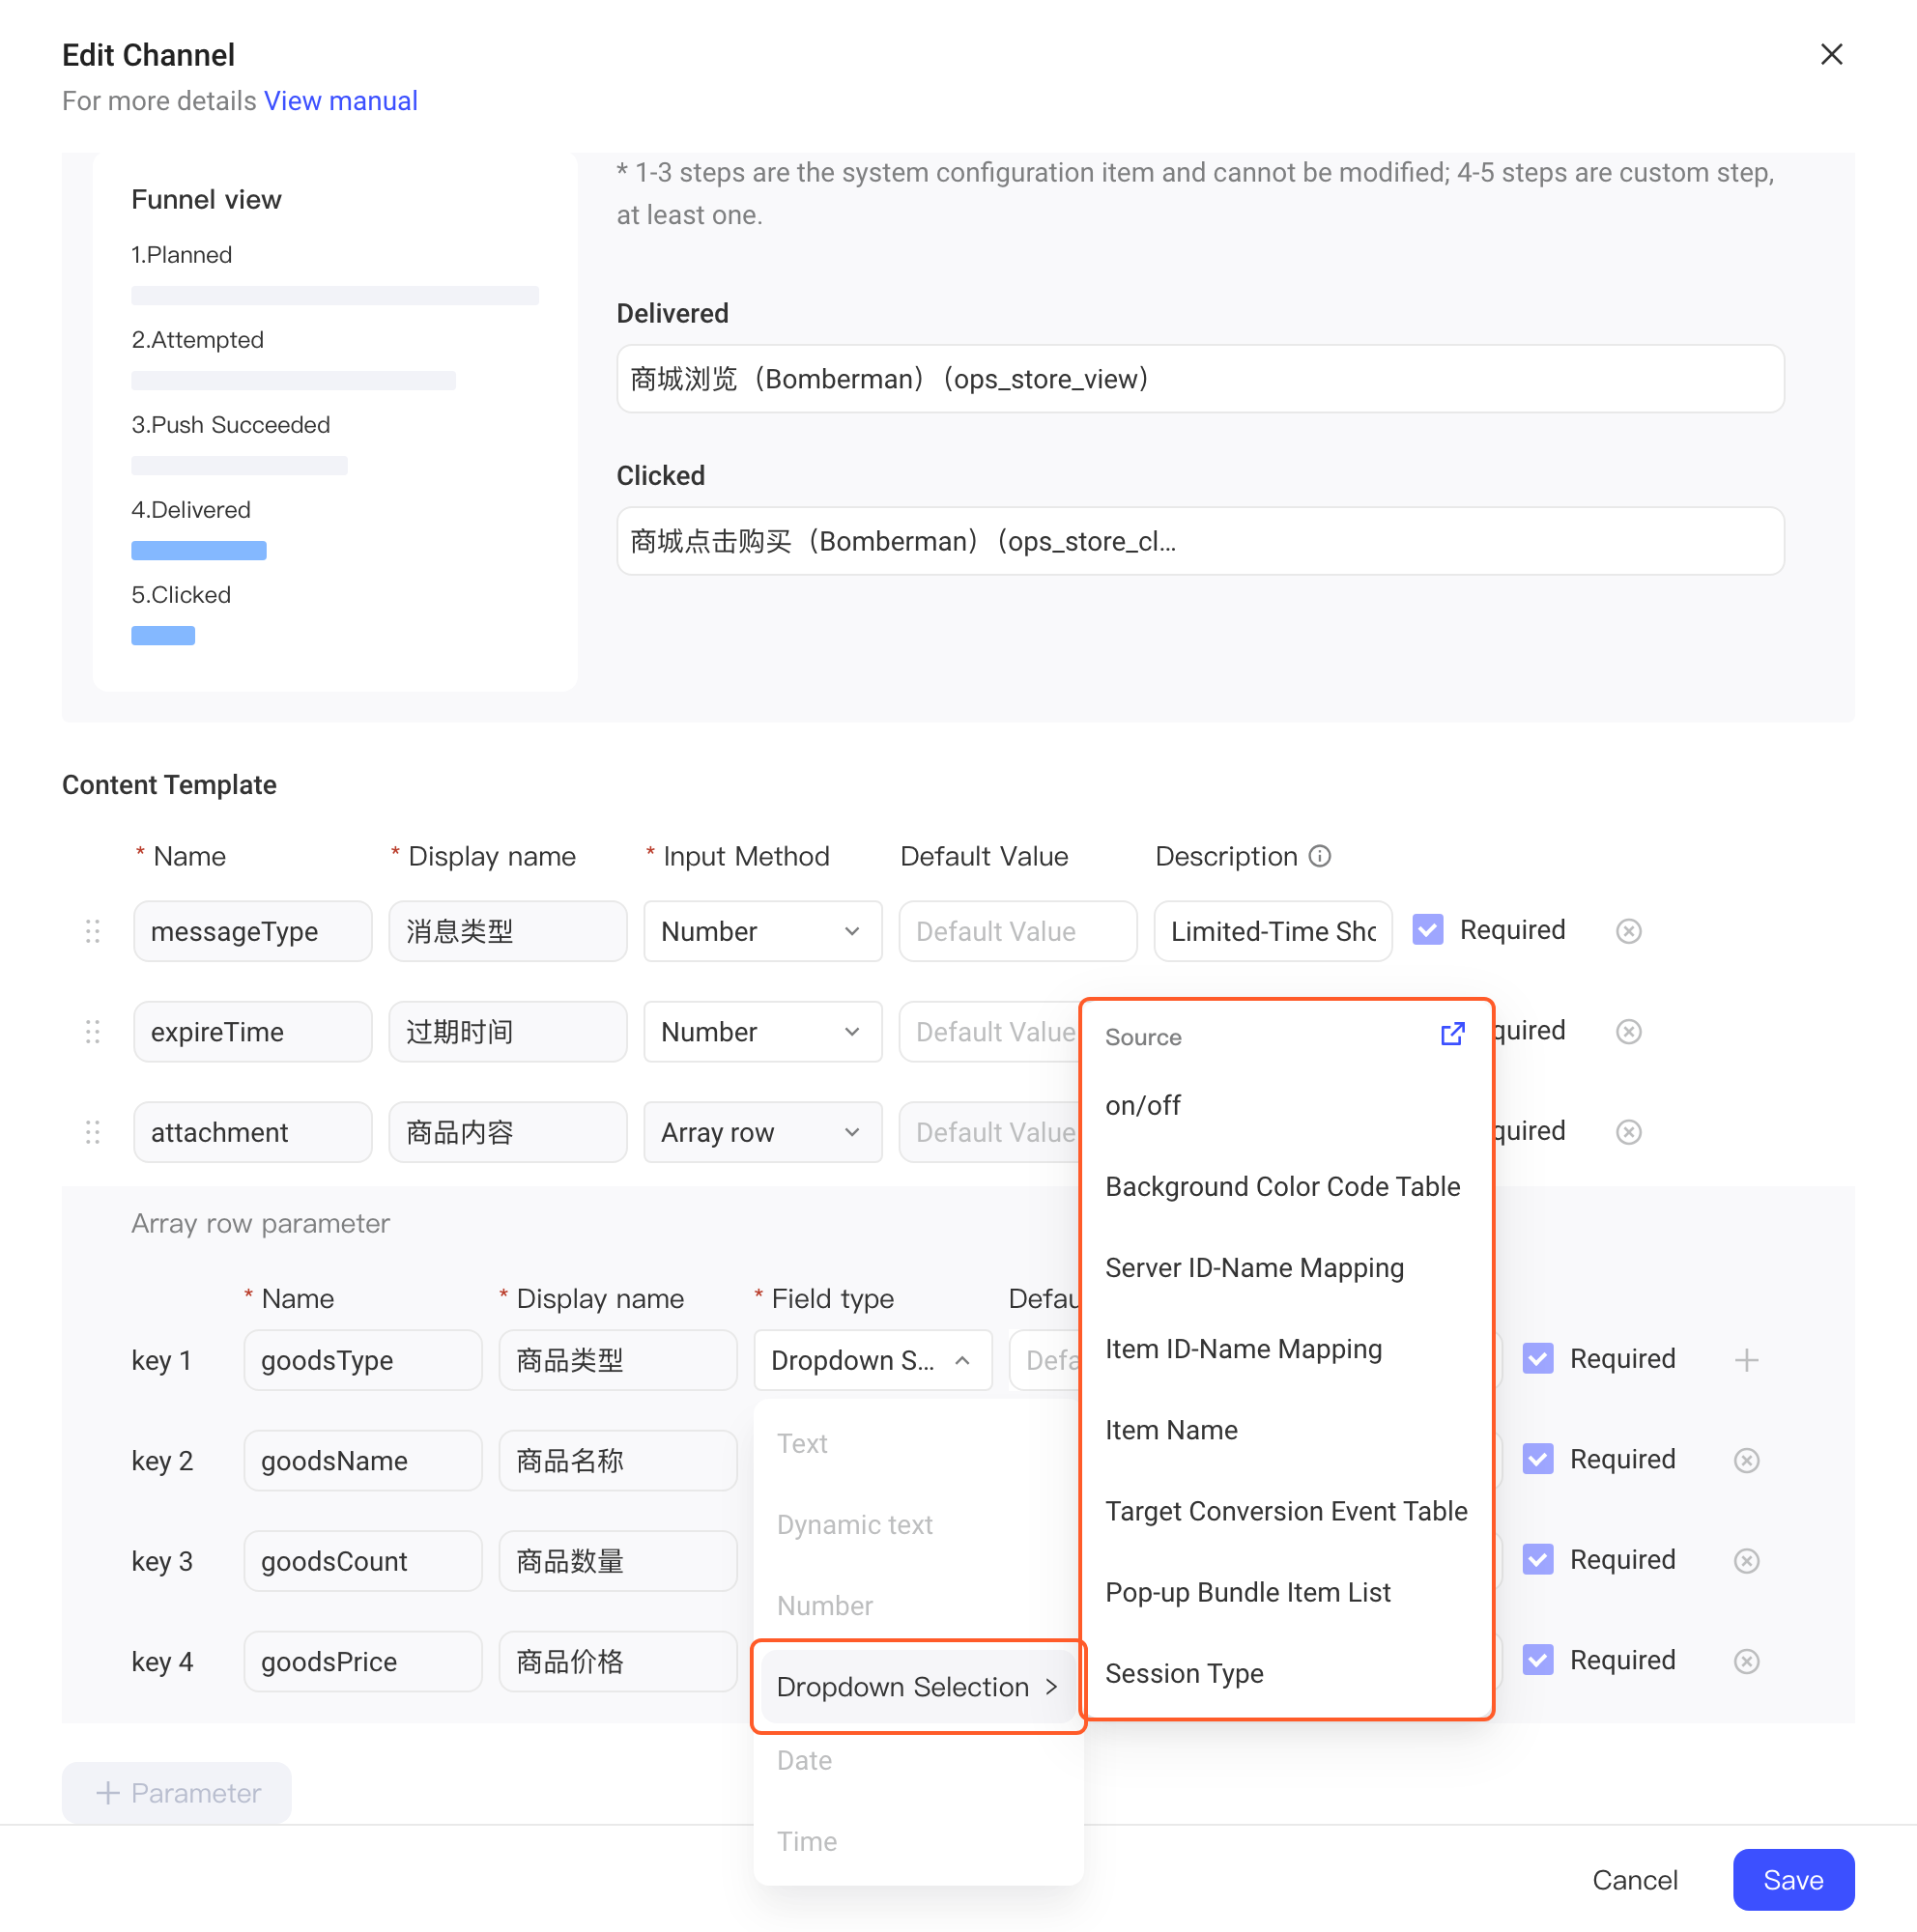Screen dimensions: 1917x1932
Task: Delete the goodsName key row
Action: pos(1746,1460)
